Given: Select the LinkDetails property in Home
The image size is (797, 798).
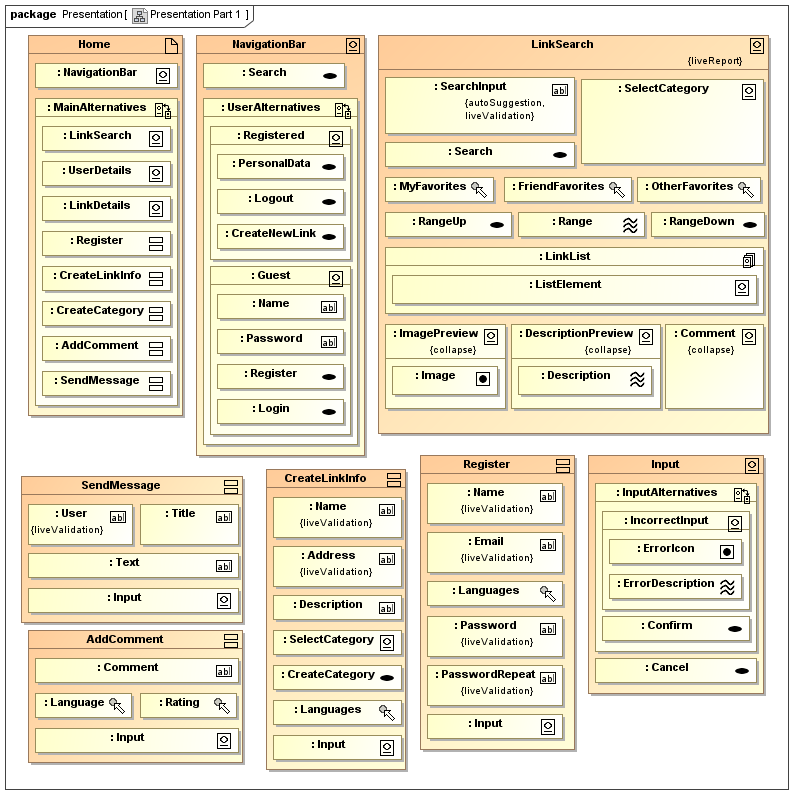Looking at the screenshot, I should pos(106,209).
